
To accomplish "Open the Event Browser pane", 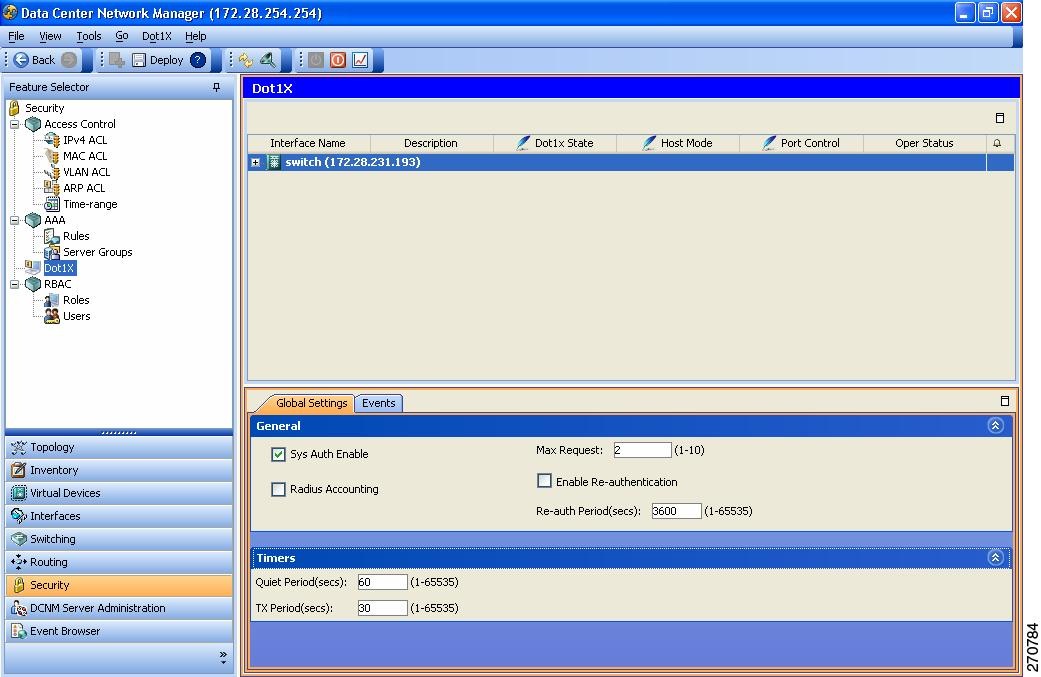I will 120,631.
